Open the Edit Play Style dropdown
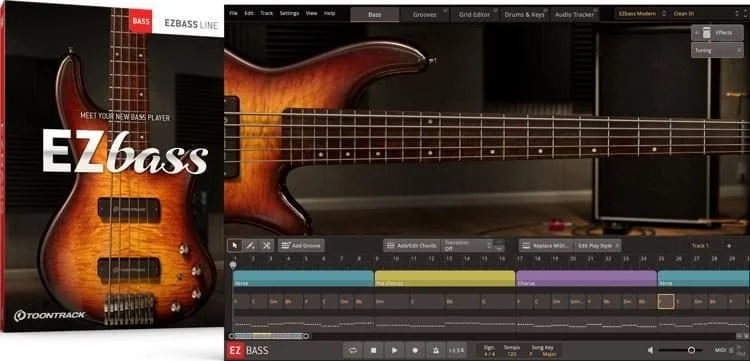Screen dimensions: 750x361 [598, 246]
